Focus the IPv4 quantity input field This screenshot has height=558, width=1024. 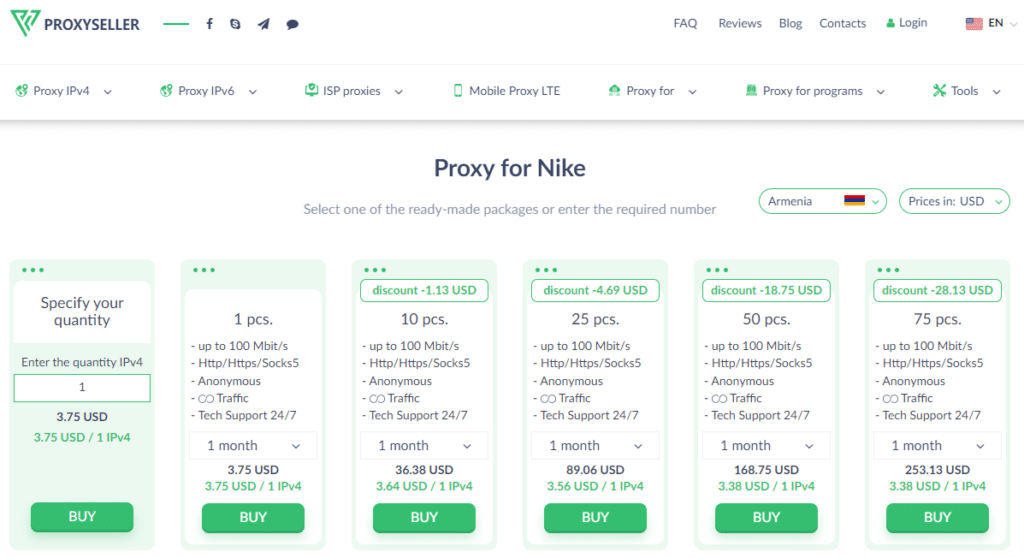[82, 387]
